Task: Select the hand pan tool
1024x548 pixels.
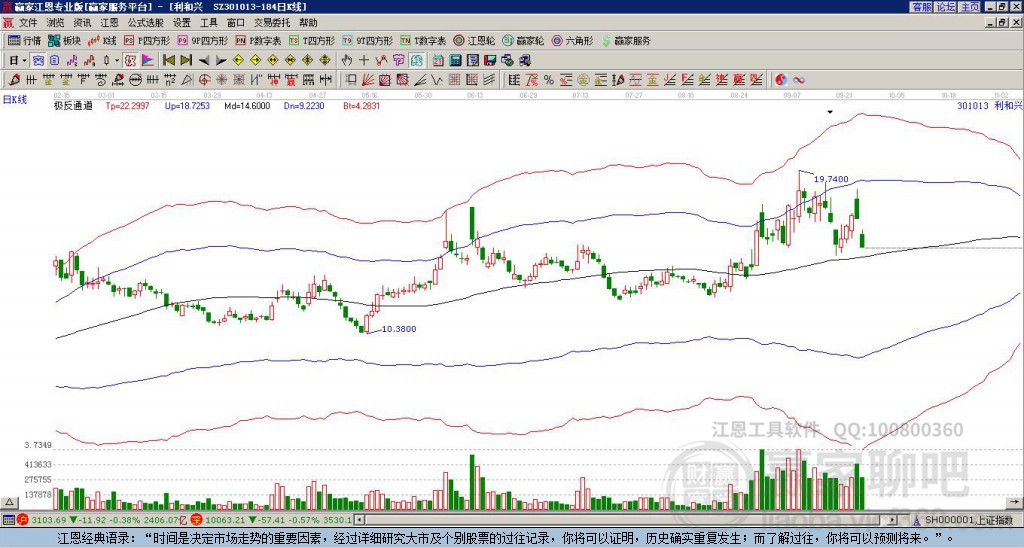Action: (x=347, y=61)
